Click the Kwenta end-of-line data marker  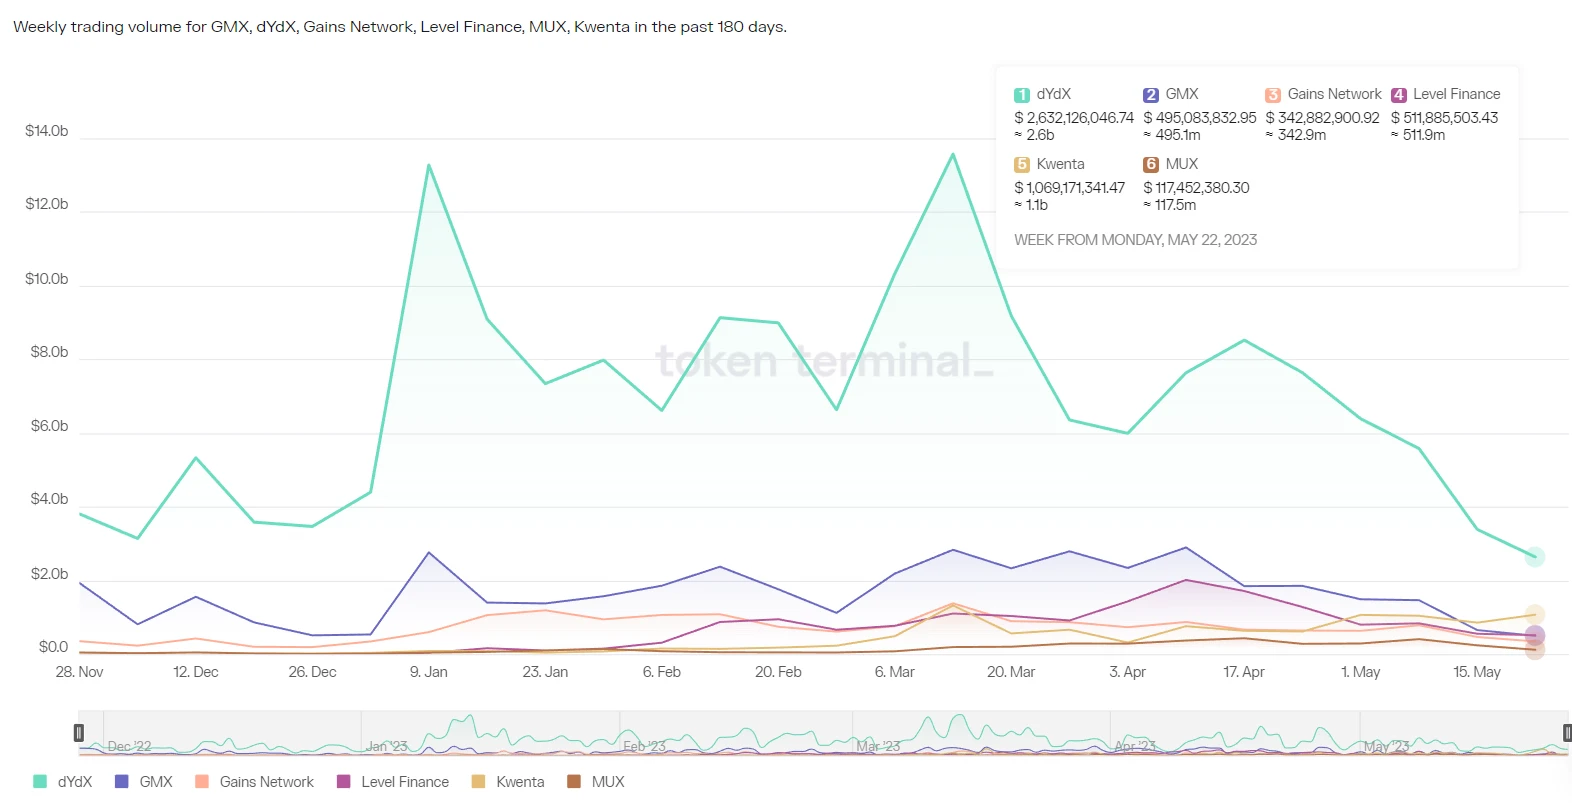(x=1535, y=615)
